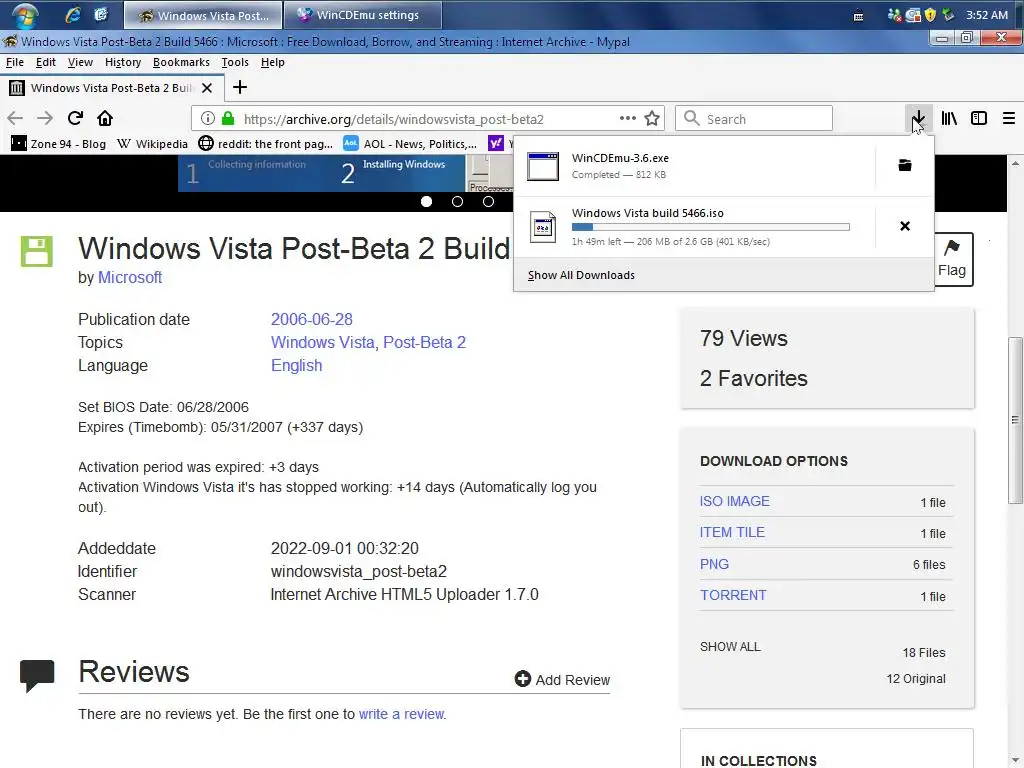Click Add Review text link
Screen dimensions: 1024x768
(x=573, y=680)
